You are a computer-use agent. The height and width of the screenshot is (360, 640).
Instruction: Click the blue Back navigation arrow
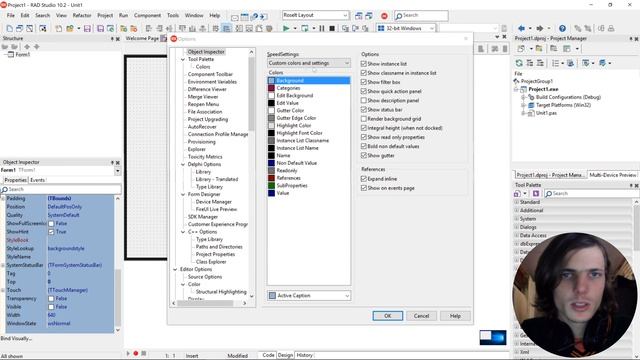[521, 28]
